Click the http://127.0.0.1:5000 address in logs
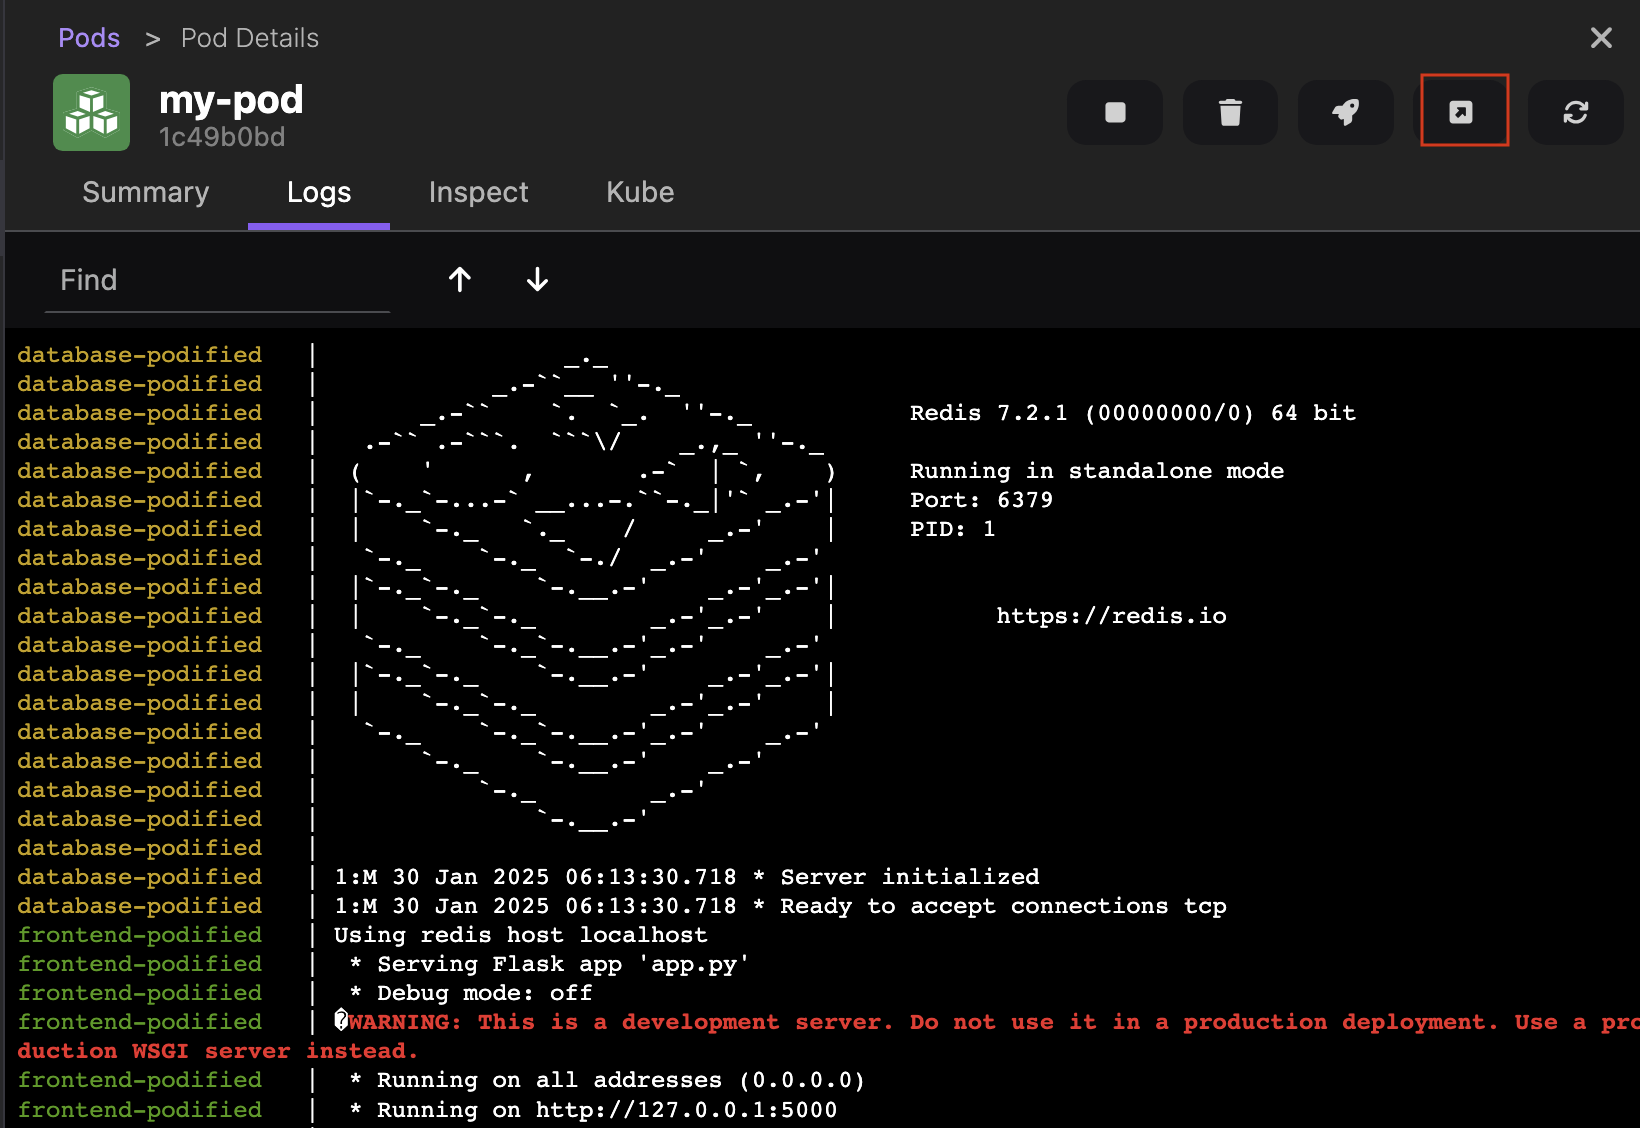1640x1128 pixels. pos(686,1110)
